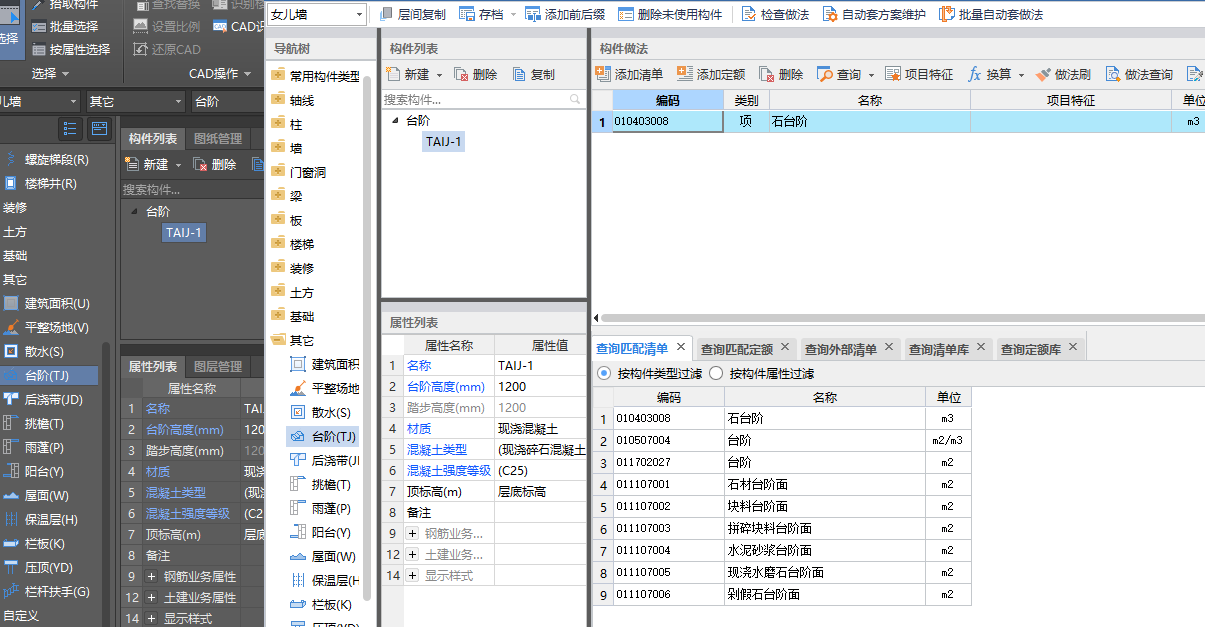Open the 存档 dropdown arrow

[513, 15]
